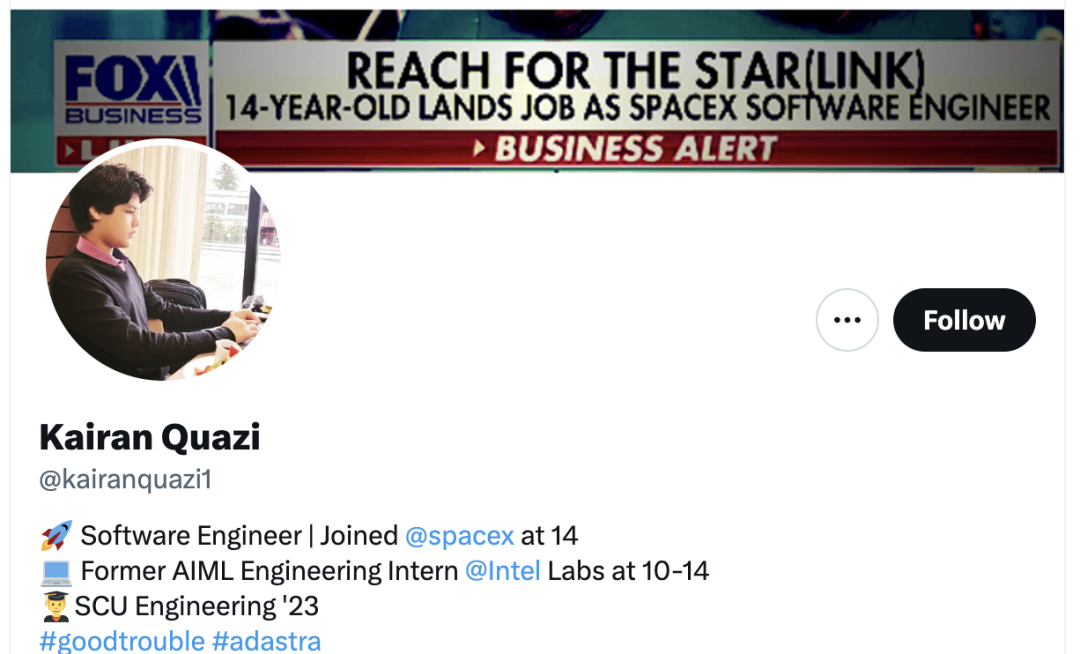Click the 'Former AIML Engineering Intern' text

tap(269, 571)
